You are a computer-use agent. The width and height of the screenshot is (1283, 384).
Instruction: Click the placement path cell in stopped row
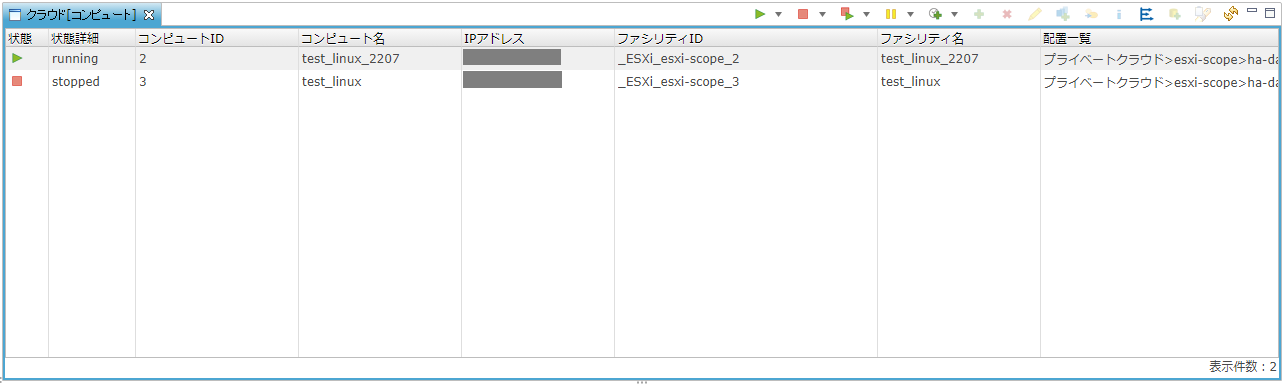(x=1160, y=81)
